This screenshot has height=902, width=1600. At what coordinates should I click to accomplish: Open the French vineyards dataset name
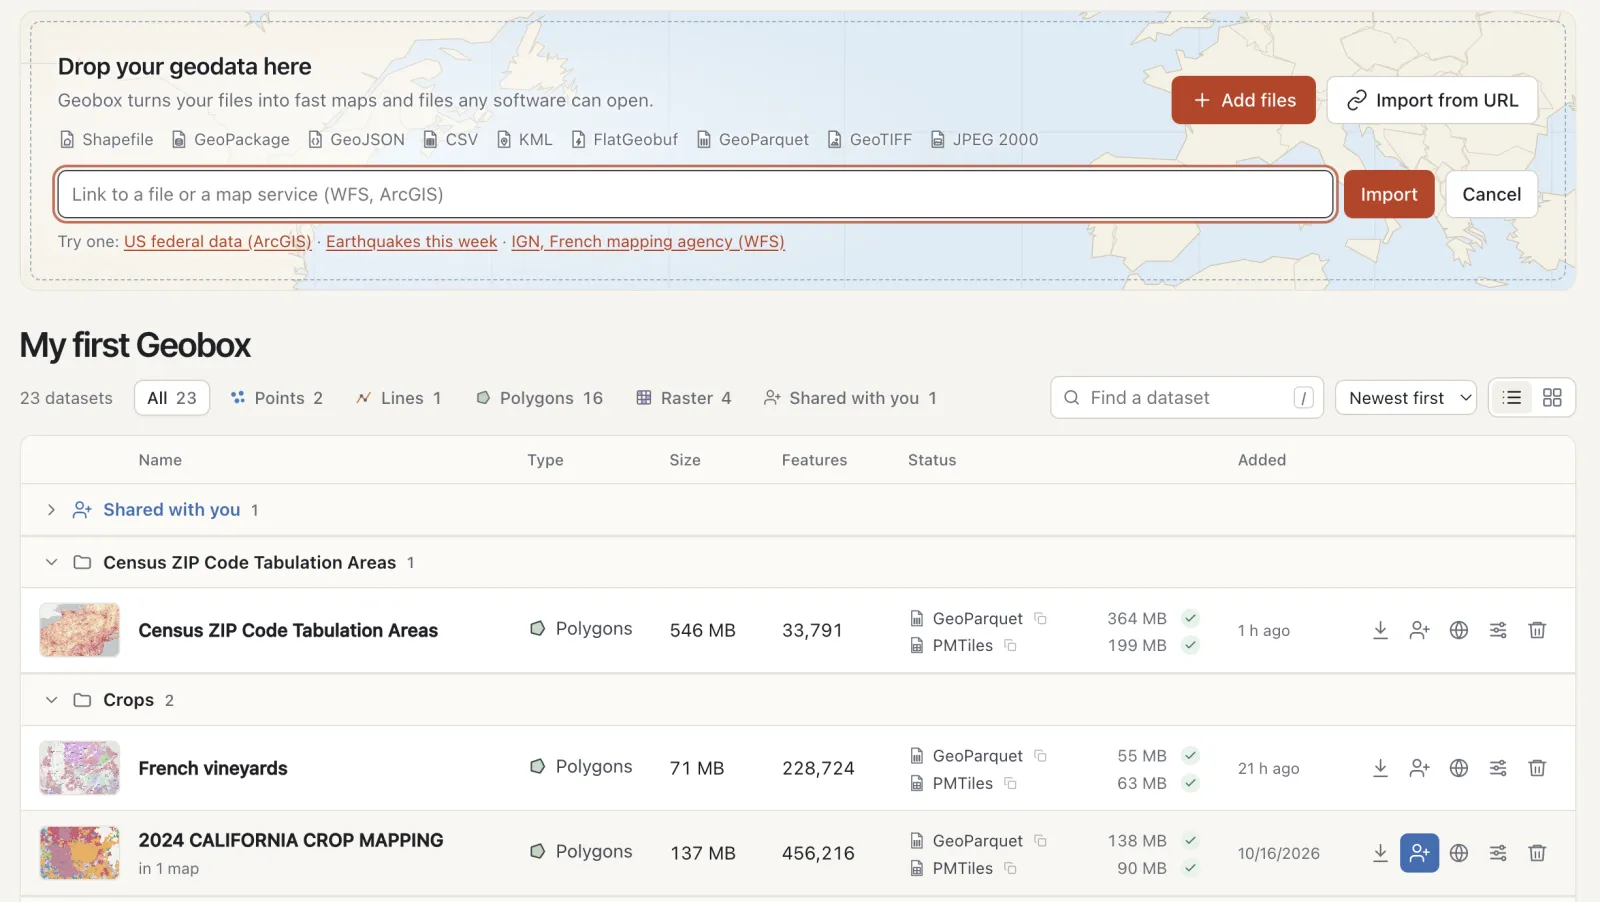(x=213, y=768)
